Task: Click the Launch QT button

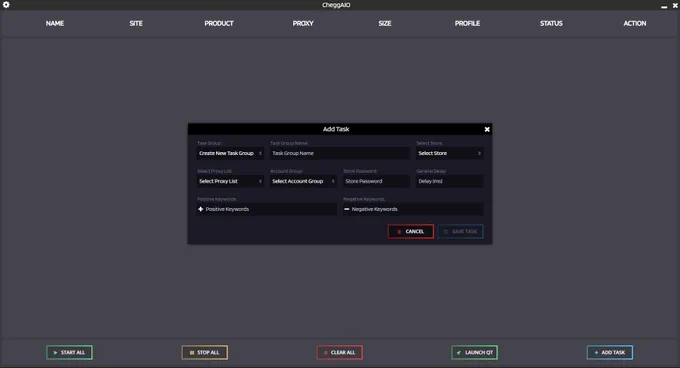Action: (474, 352)
